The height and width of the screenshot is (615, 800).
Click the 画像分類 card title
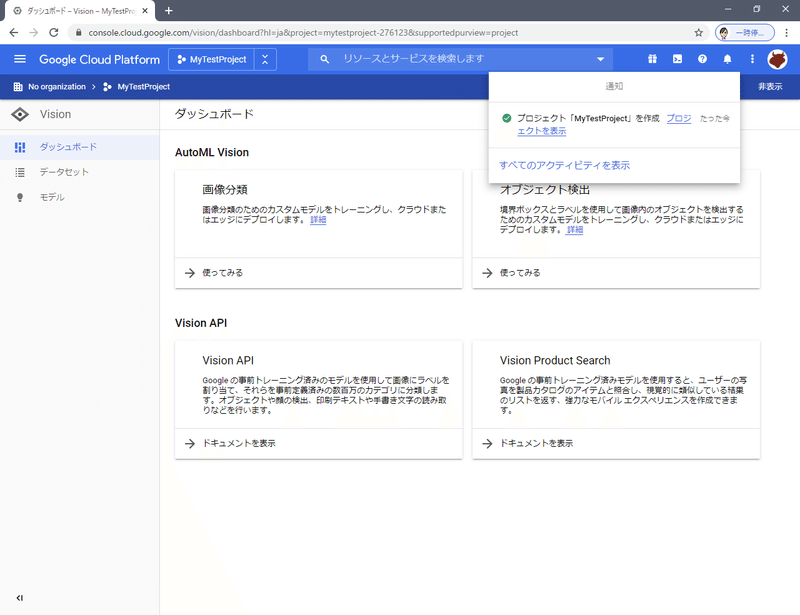click(225, 190)
